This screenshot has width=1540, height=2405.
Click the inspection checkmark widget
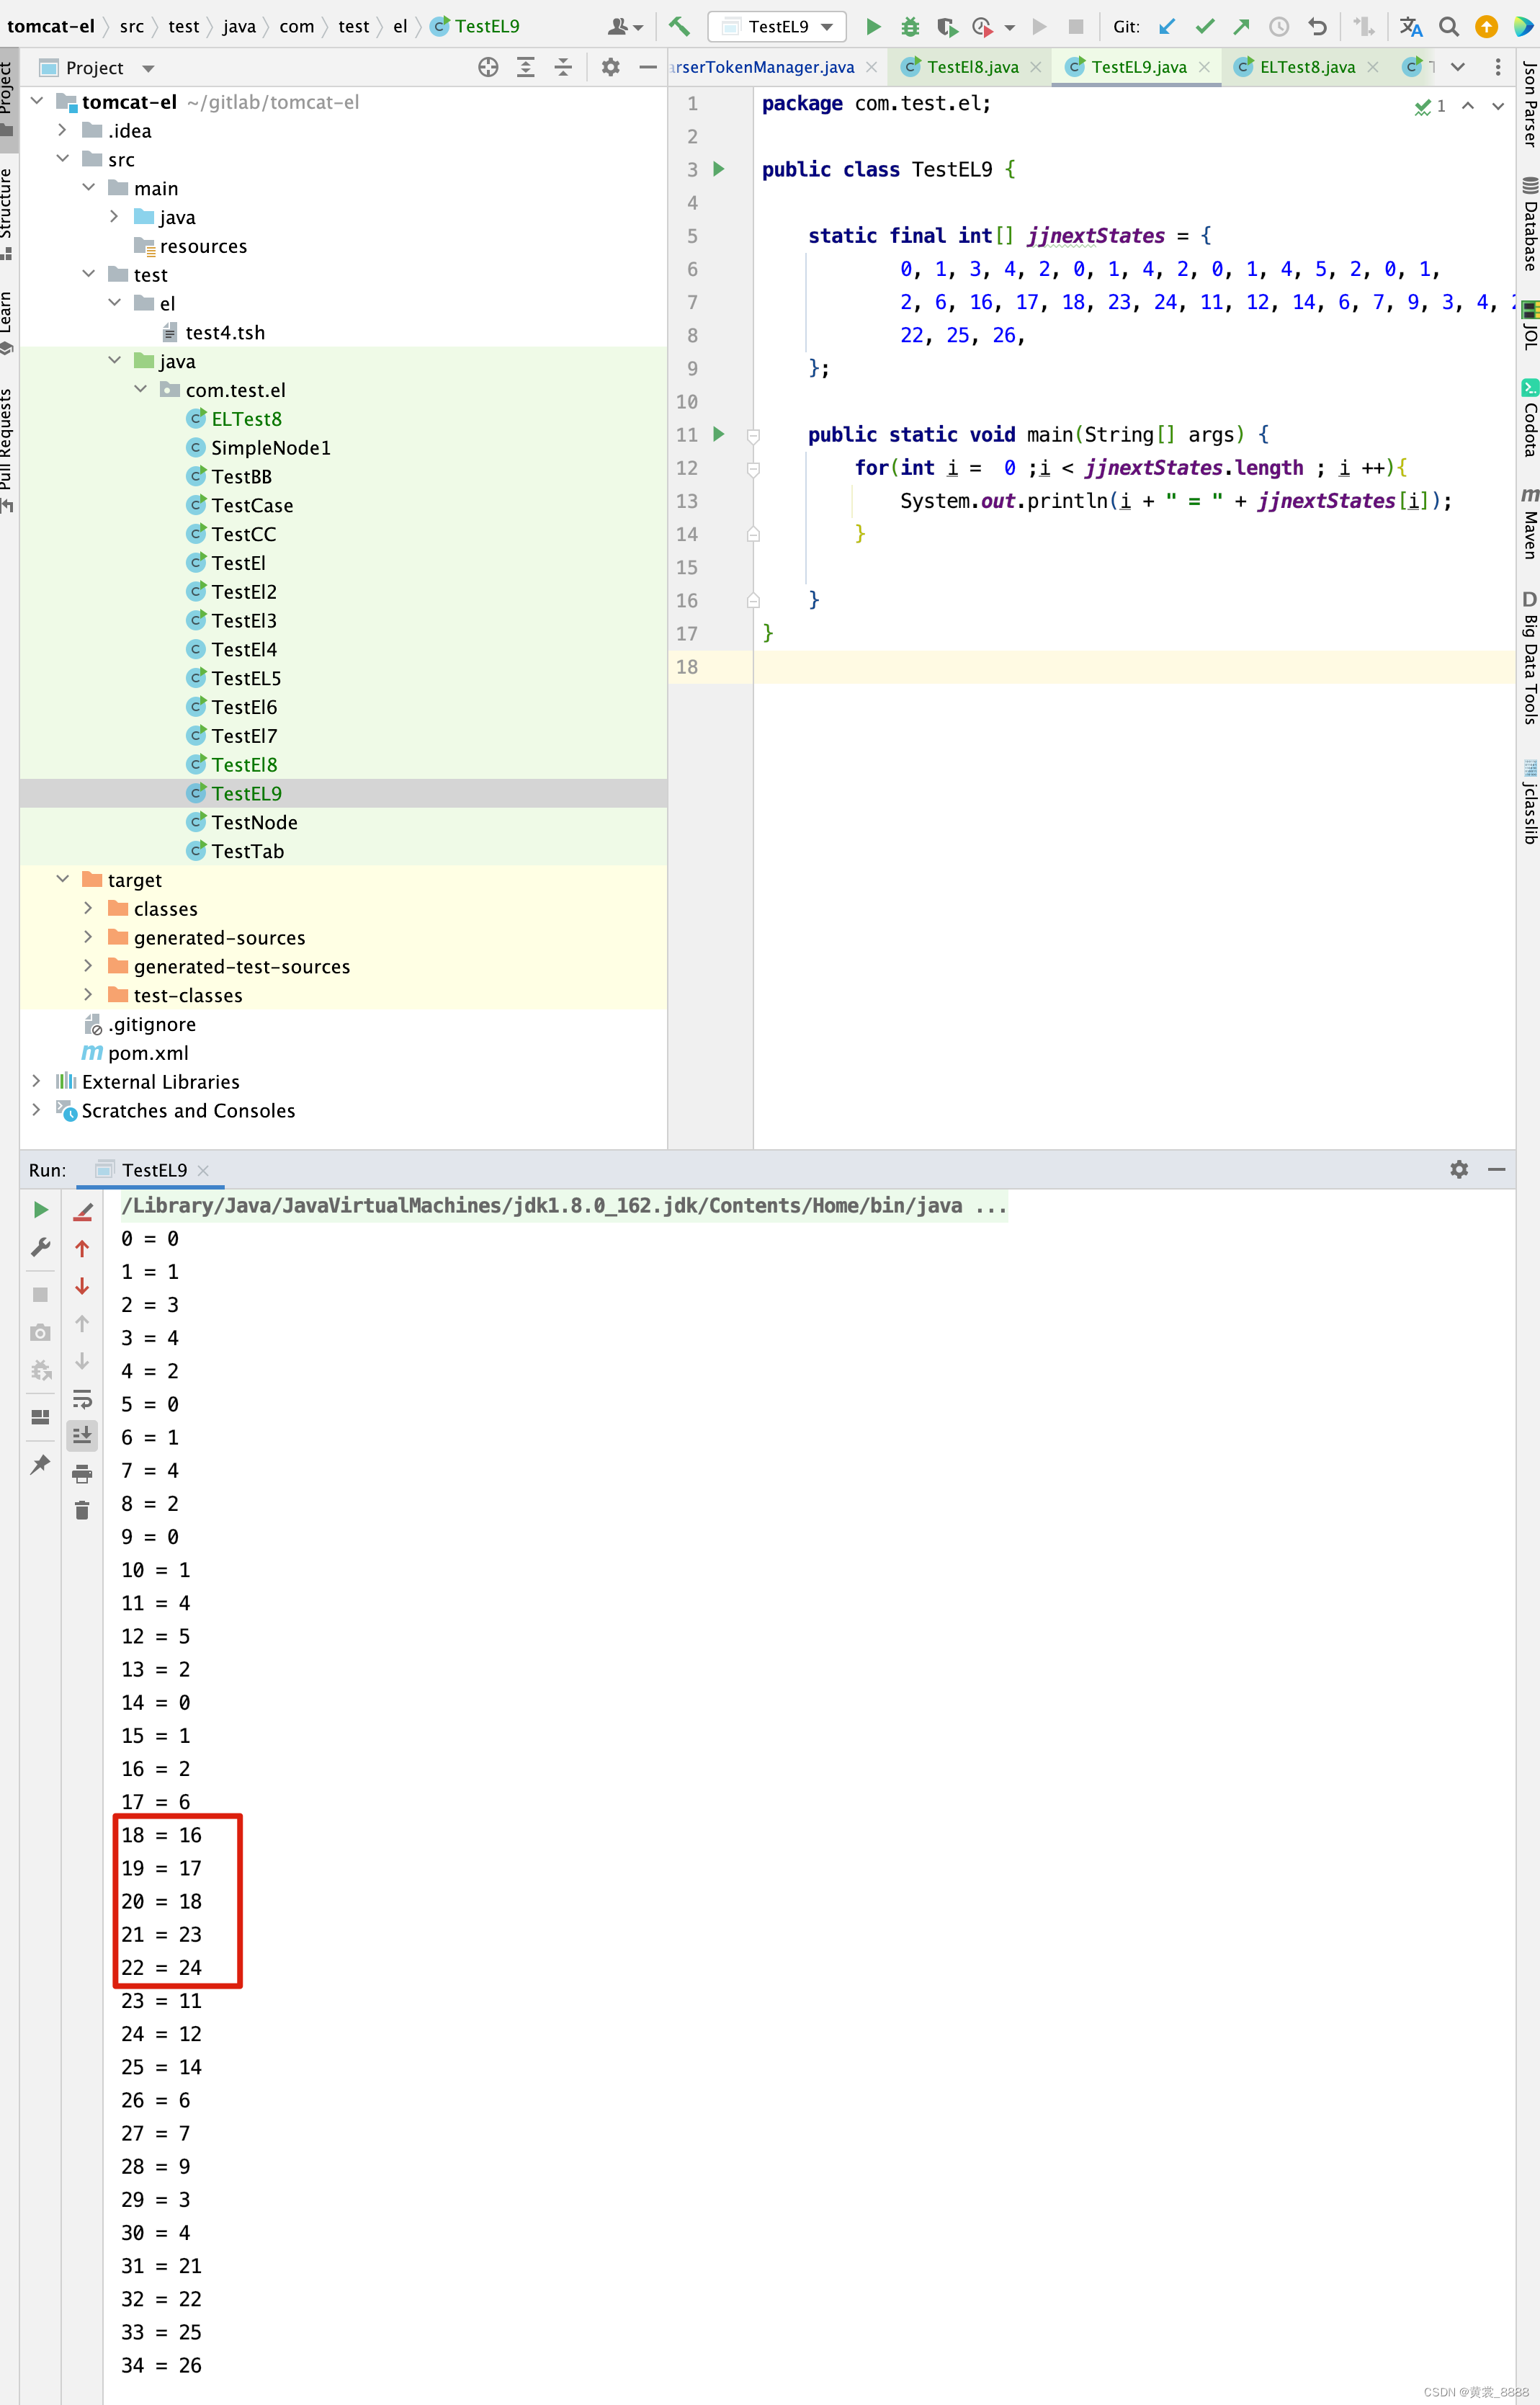(x=1430, y=106)
